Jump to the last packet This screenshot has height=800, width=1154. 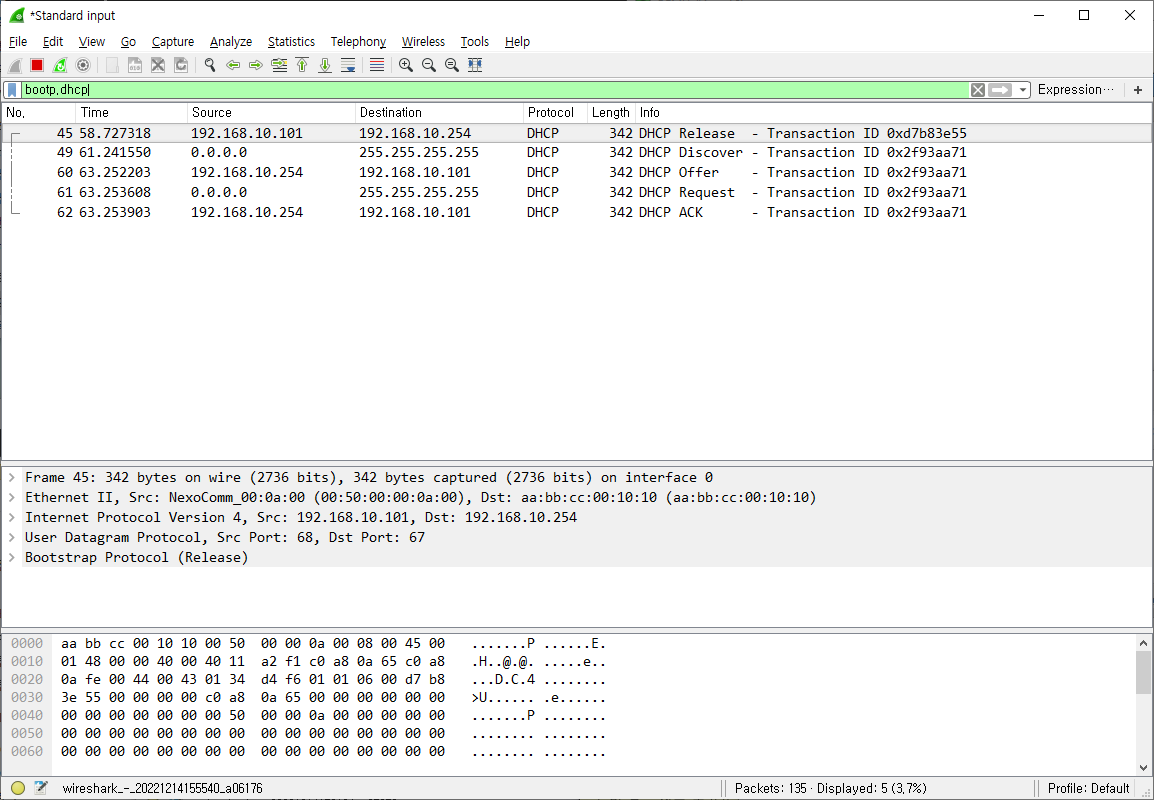click(325, 66)
